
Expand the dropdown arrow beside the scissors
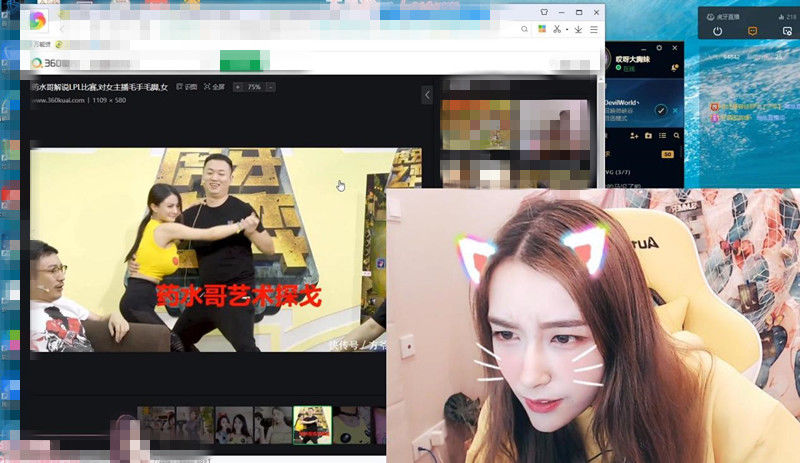[567, 30]
